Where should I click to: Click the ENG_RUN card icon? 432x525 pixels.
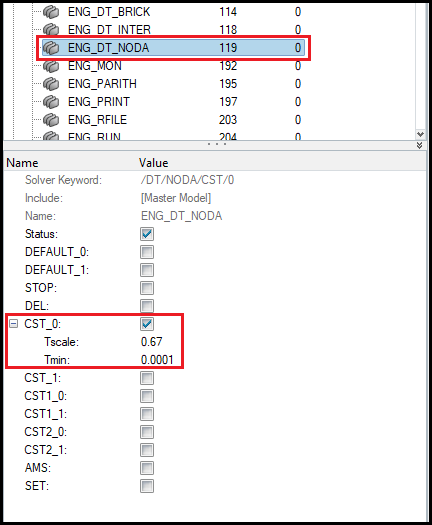click(x=51, y=136)
